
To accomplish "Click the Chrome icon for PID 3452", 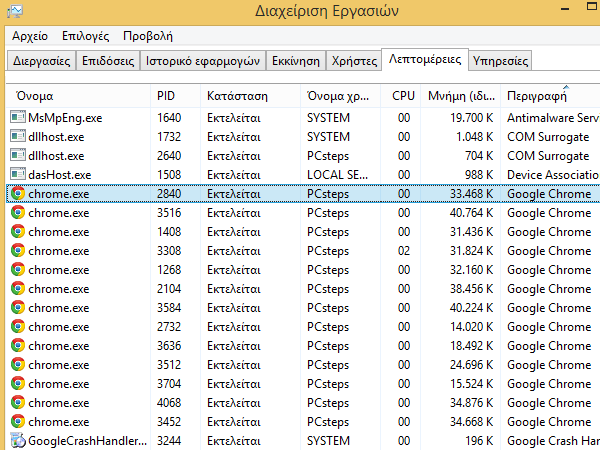I will click(18, 421).
